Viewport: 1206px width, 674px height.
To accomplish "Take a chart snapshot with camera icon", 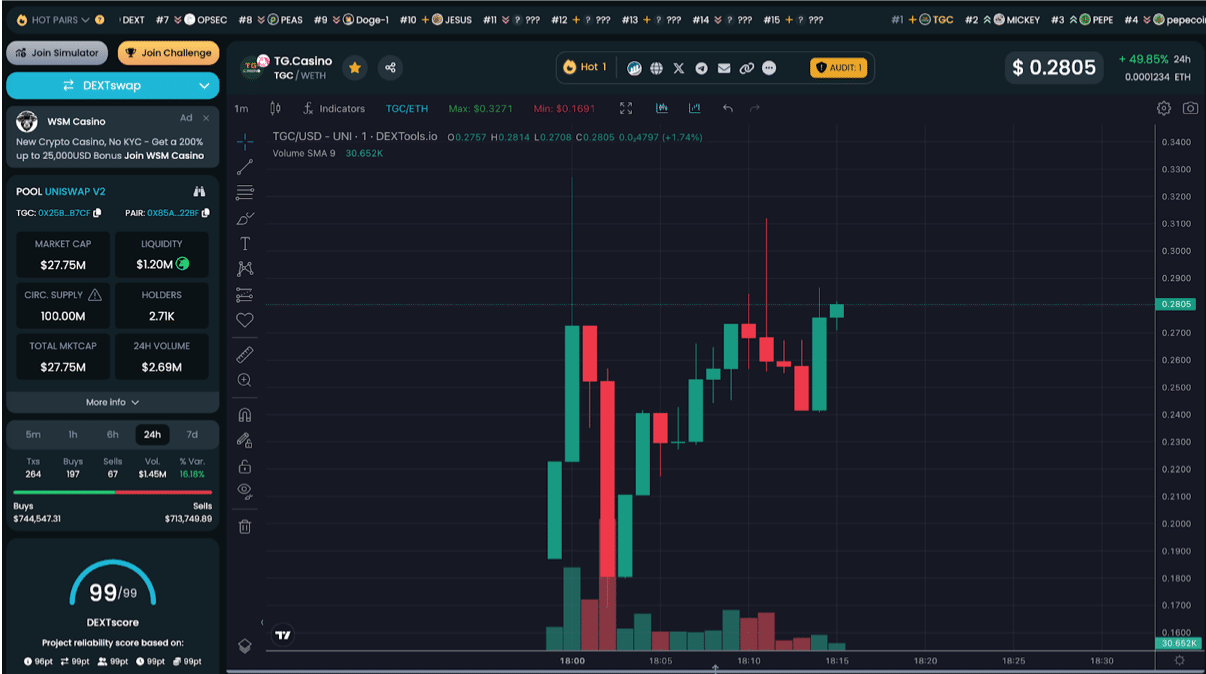I will (1190, 108).
